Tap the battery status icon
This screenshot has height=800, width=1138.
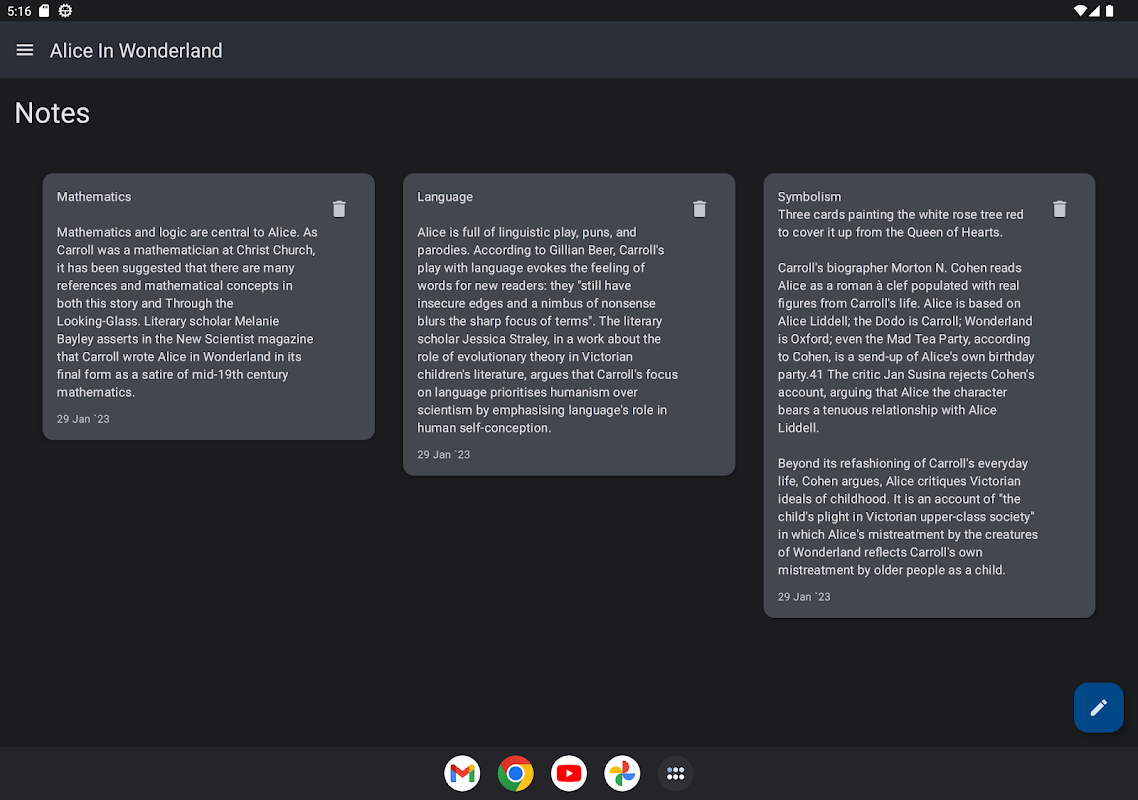1110,11
